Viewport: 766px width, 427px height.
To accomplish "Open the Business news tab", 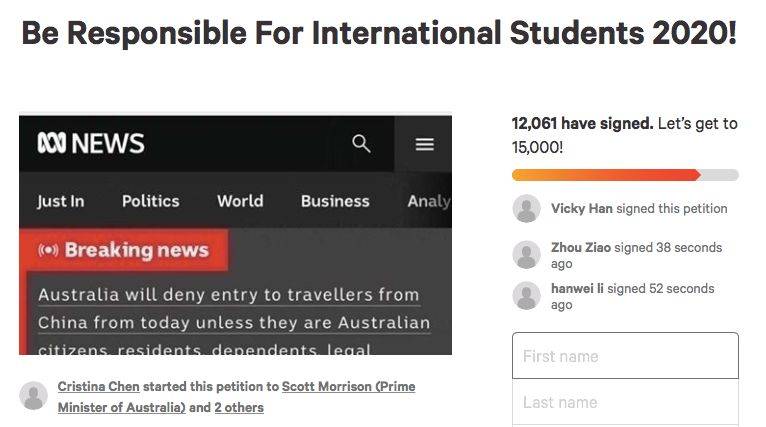I will (335, 201).
